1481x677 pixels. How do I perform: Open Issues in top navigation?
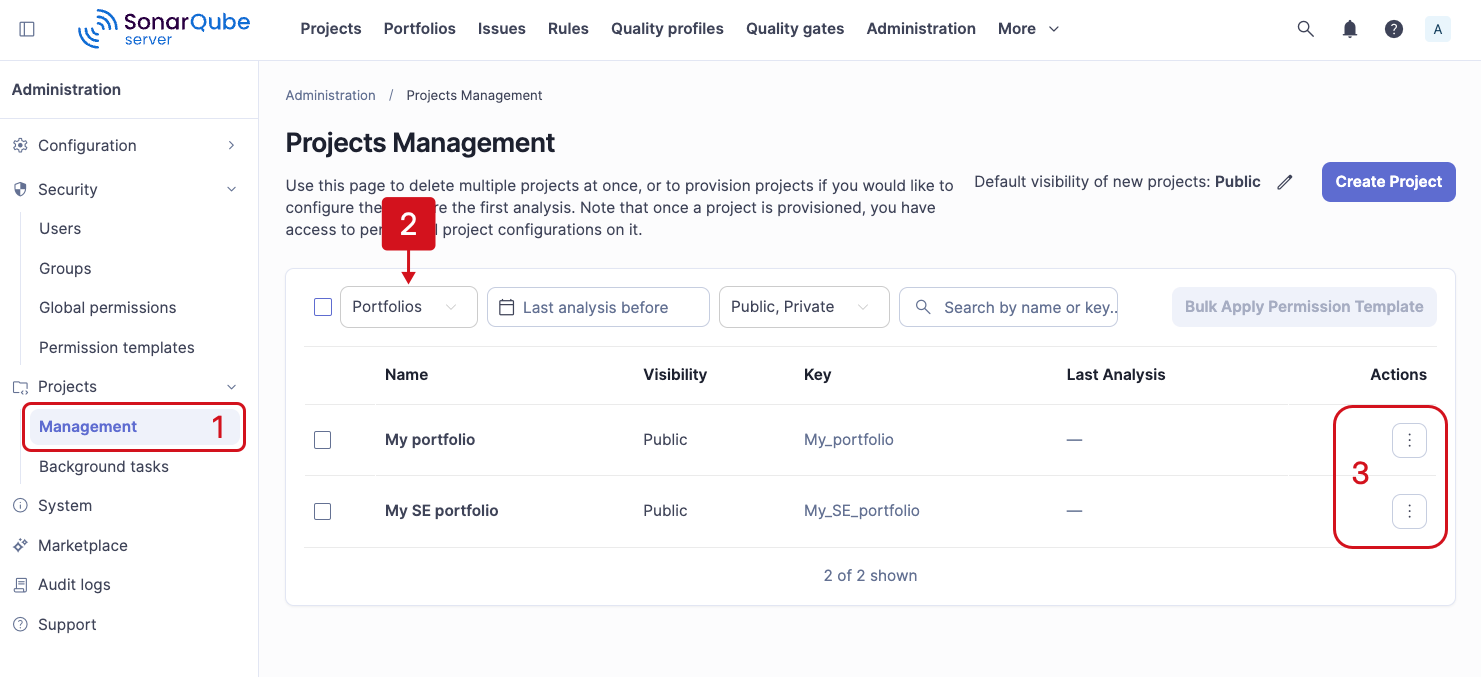pos(502,29)
